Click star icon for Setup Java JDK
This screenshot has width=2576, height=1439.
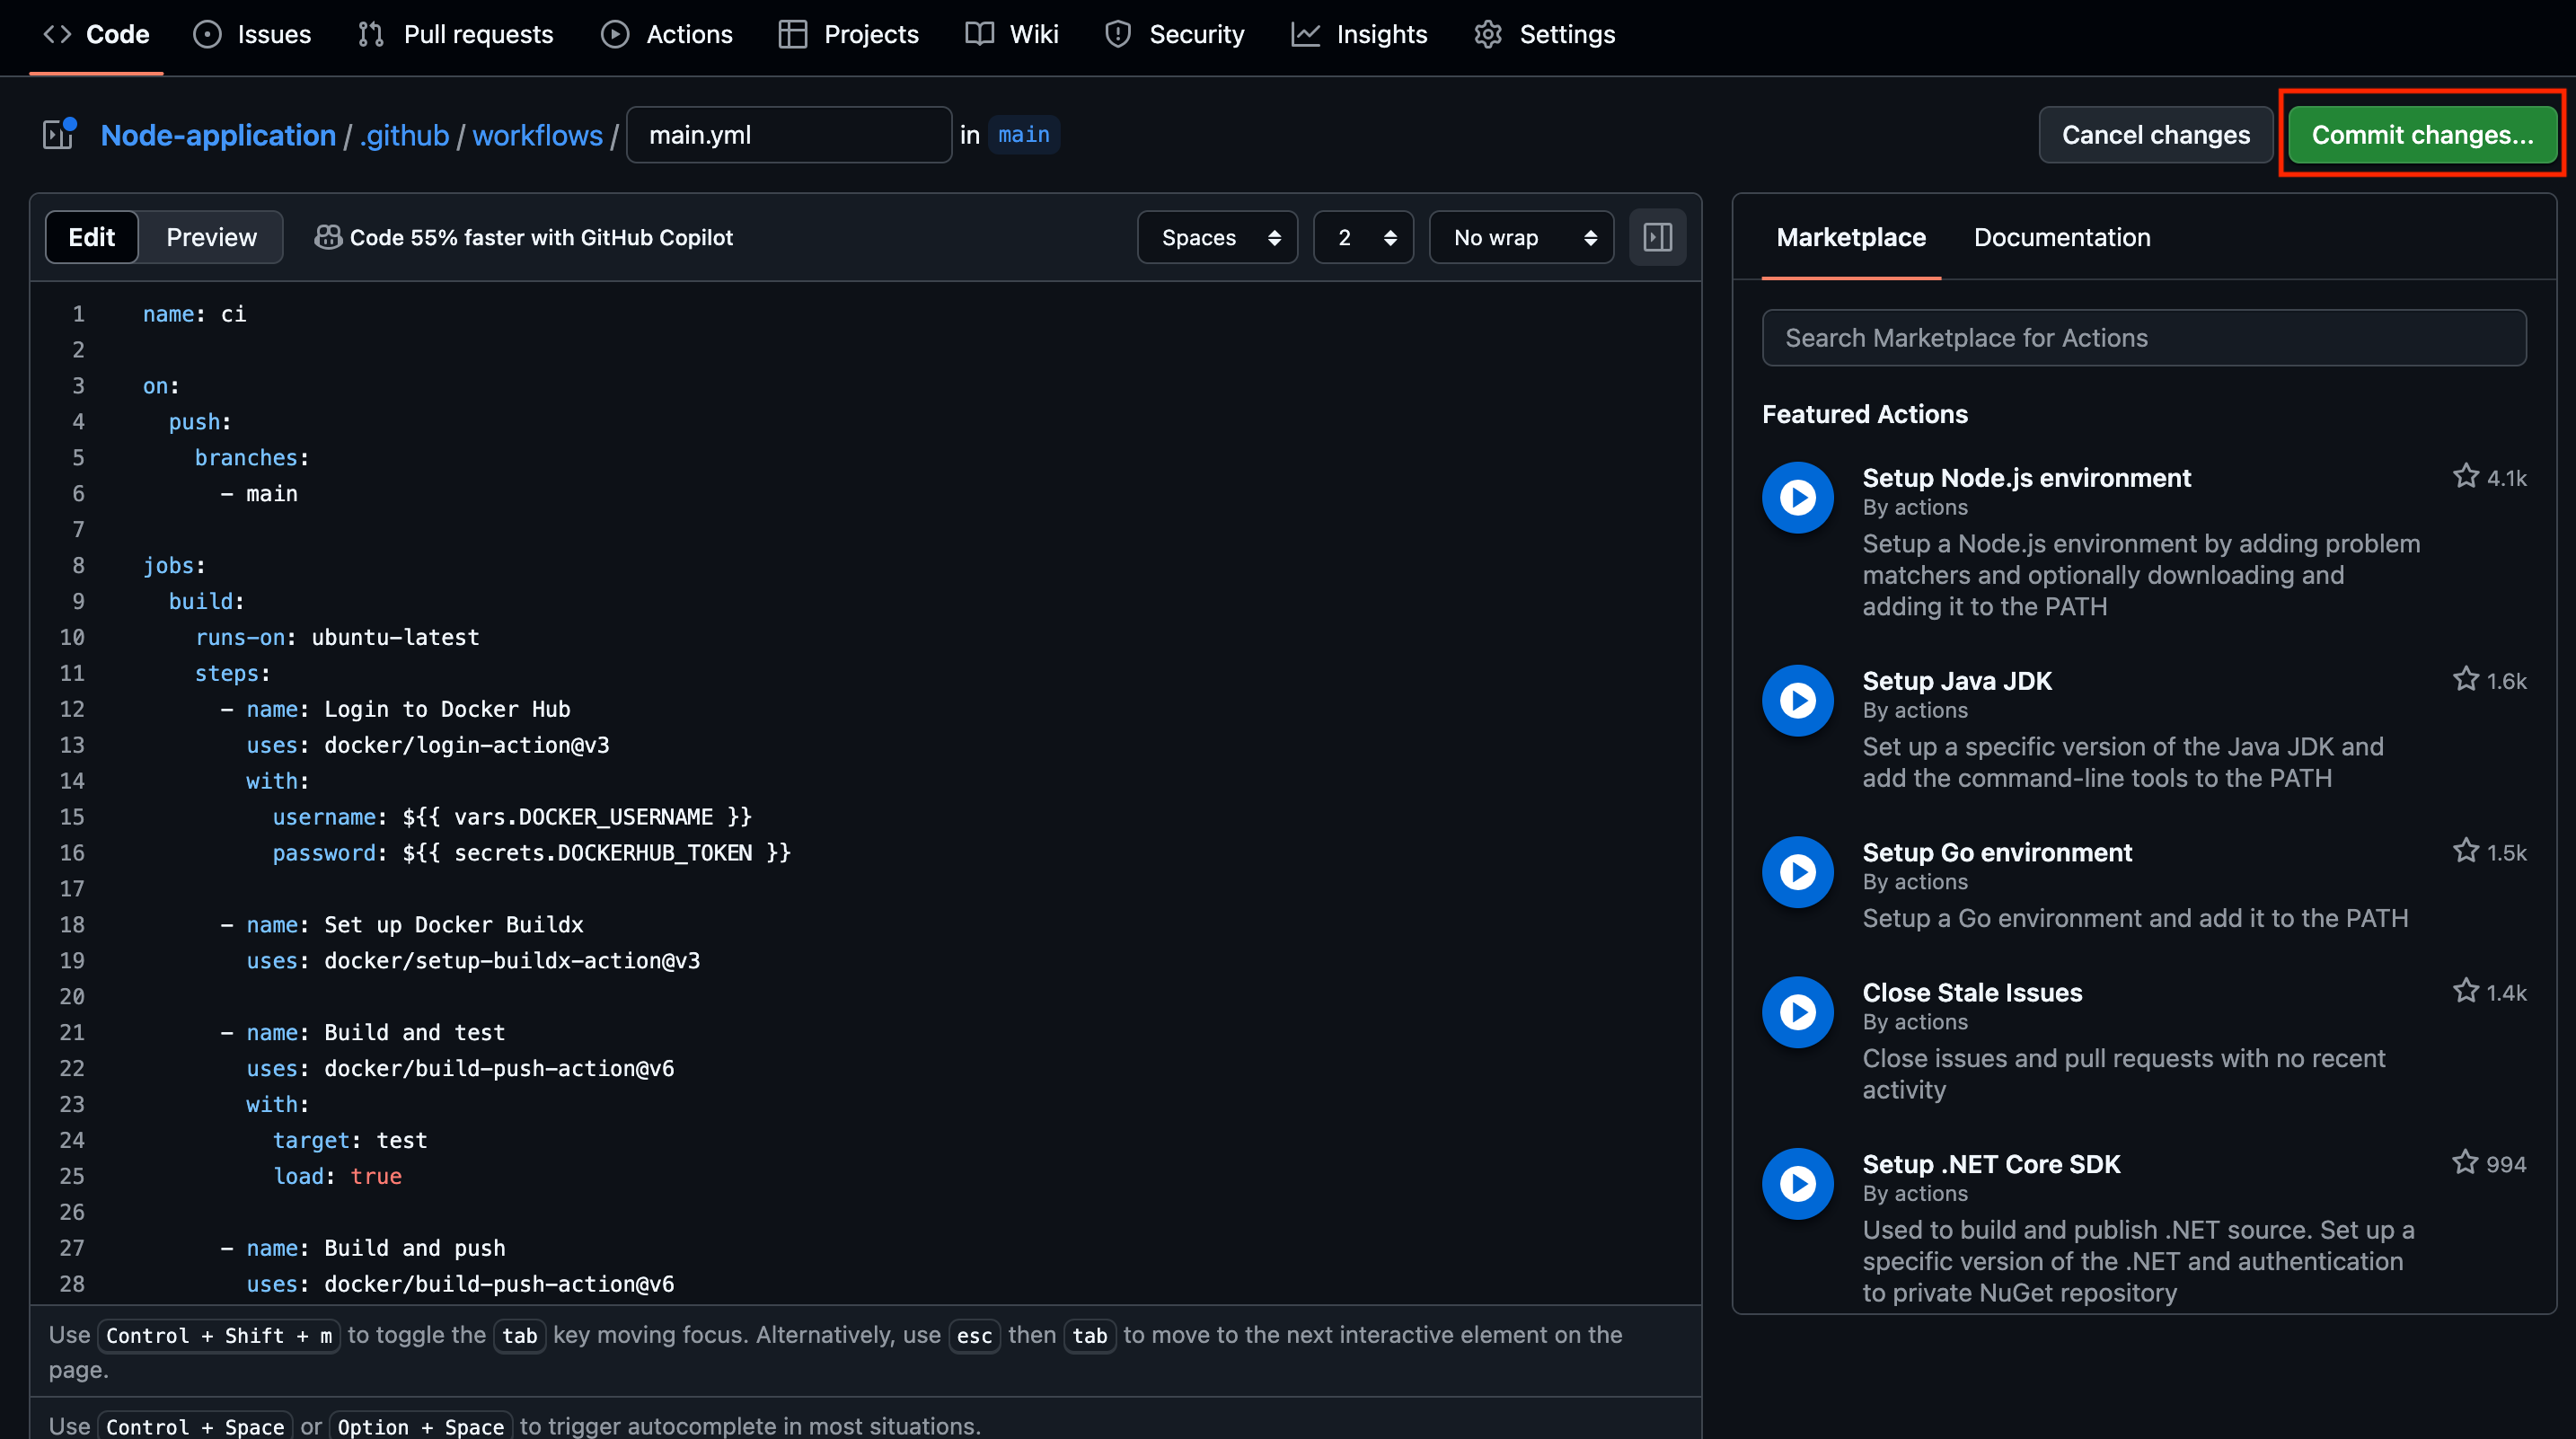2465,679
